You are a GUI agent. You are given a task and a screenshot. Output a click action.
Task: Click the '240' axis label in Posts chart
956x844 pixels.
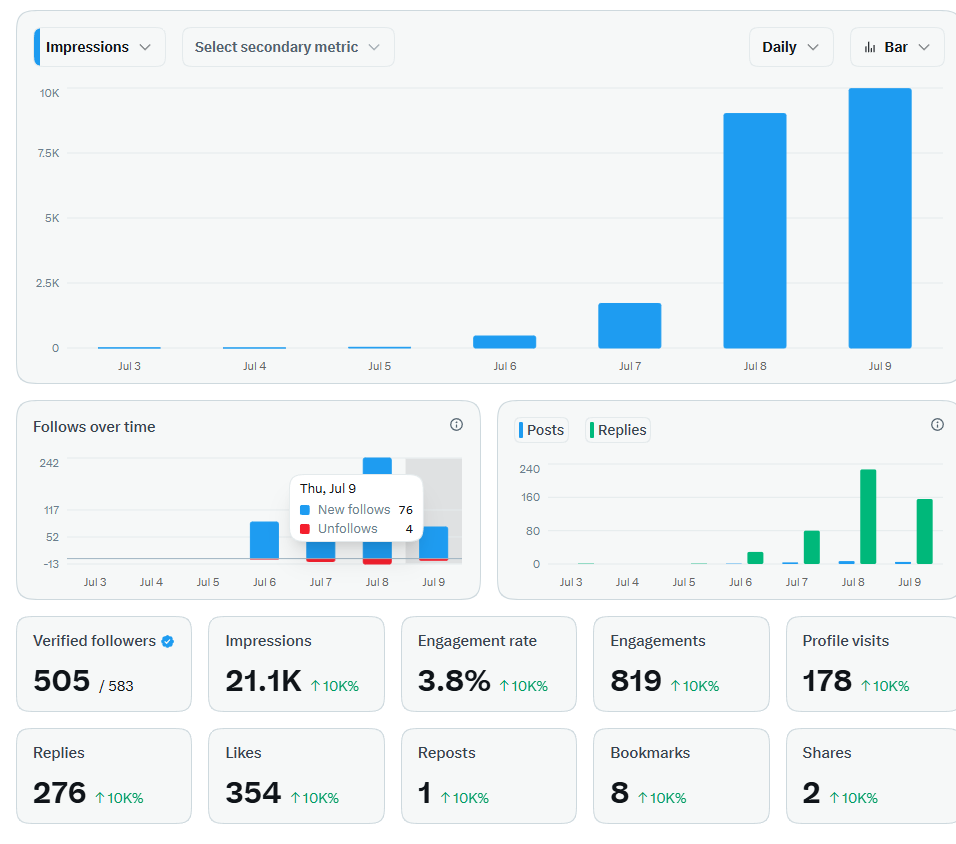[529, 469]
